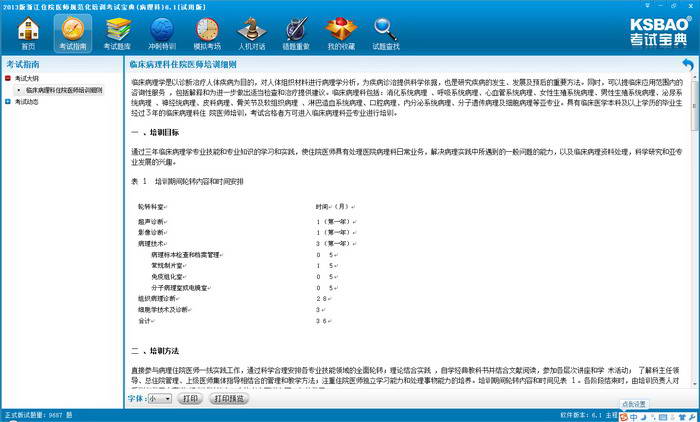Click the 点我设置 tooltip bubble
700x422 pixels.
pos(634,404)
